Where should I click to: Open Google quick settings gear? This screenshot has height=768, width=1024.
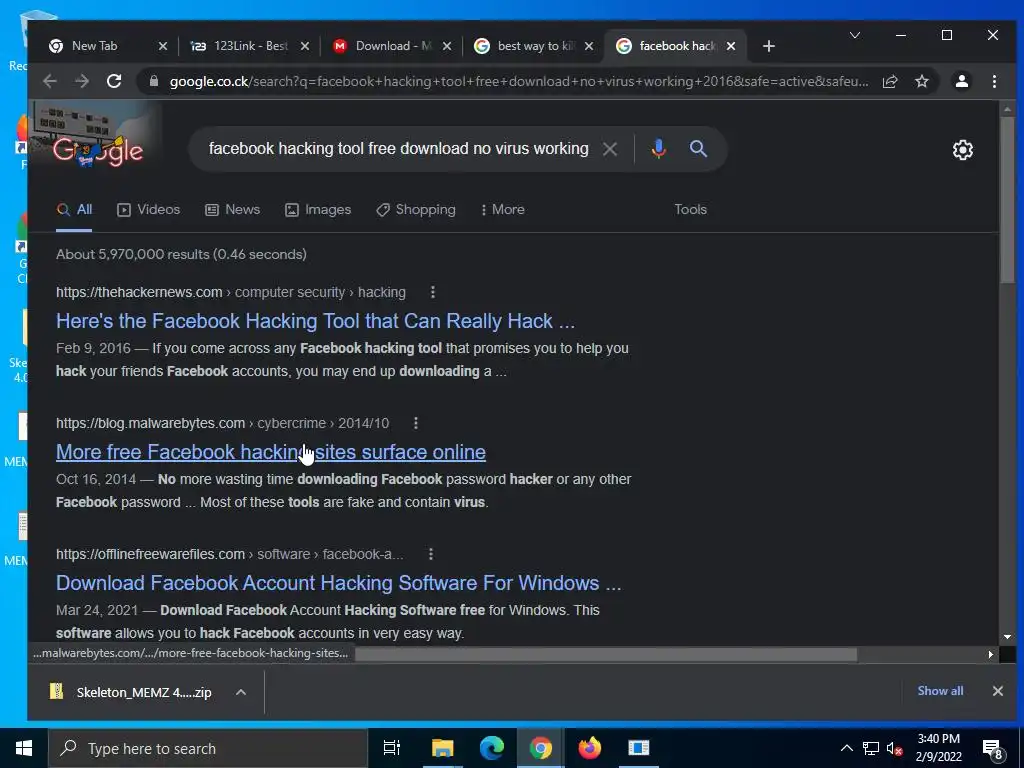click(963, 150)
